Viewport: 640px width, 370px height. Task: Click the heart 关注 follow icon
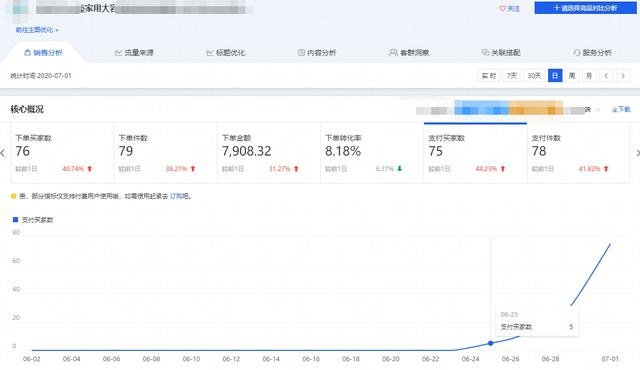coord(502,8)
